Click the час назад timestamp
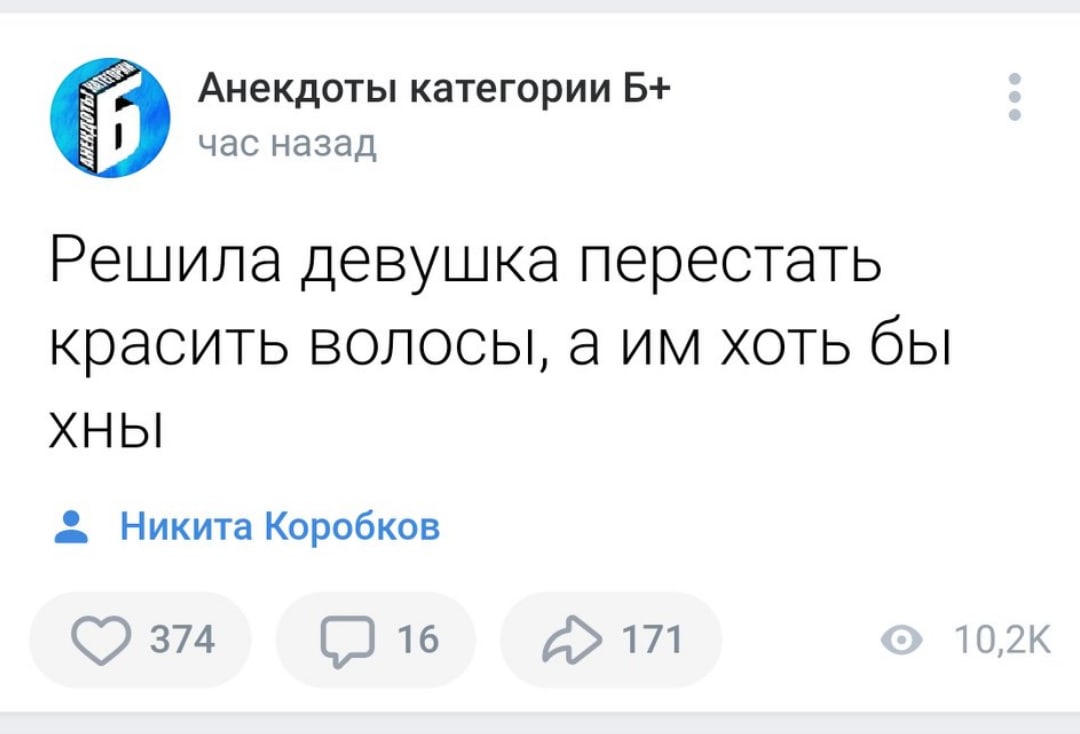Image resolution: width=1080 pixels, height=734 pixels. pos(287,145)
